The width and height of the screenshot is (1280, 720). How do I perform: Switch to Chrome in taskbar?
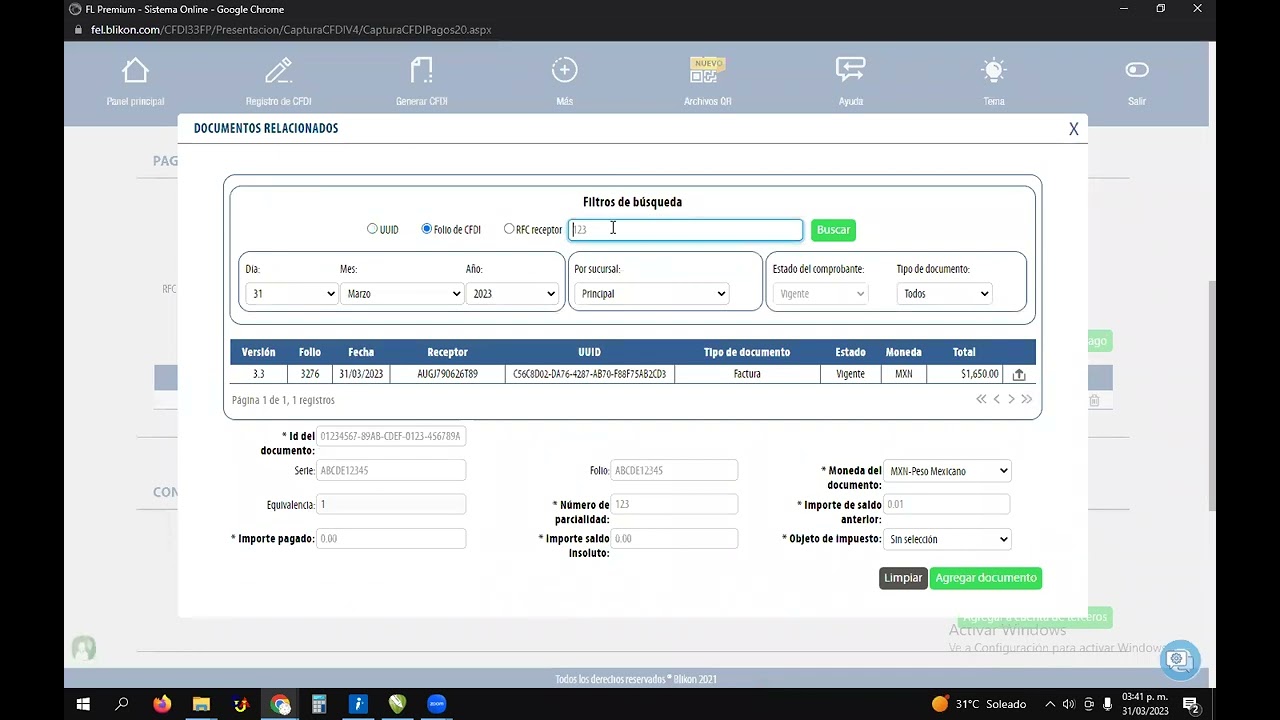coord(280,704)
